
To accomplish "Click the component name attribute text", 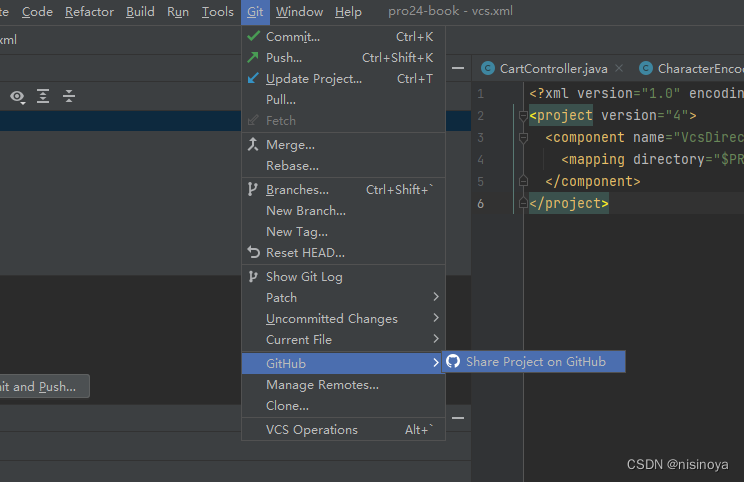I will [x=688, y=138].
